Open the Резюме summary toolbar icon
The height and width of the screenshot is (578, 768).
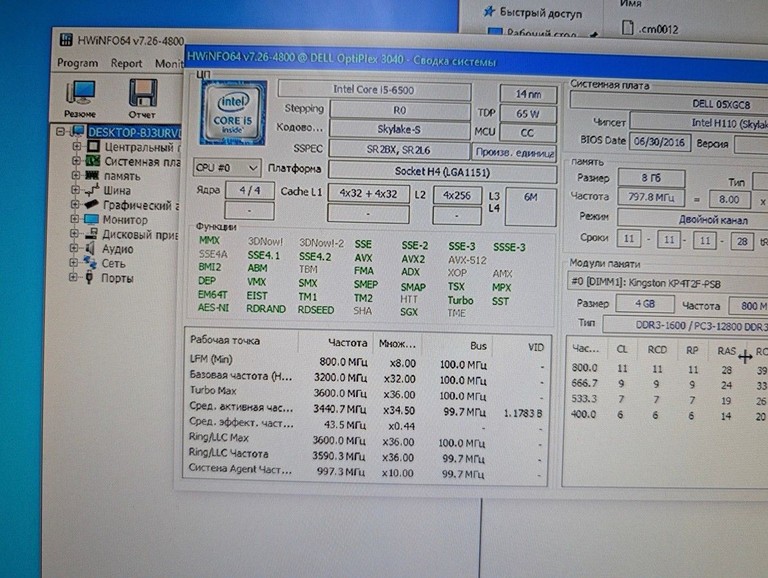point(80,99)
